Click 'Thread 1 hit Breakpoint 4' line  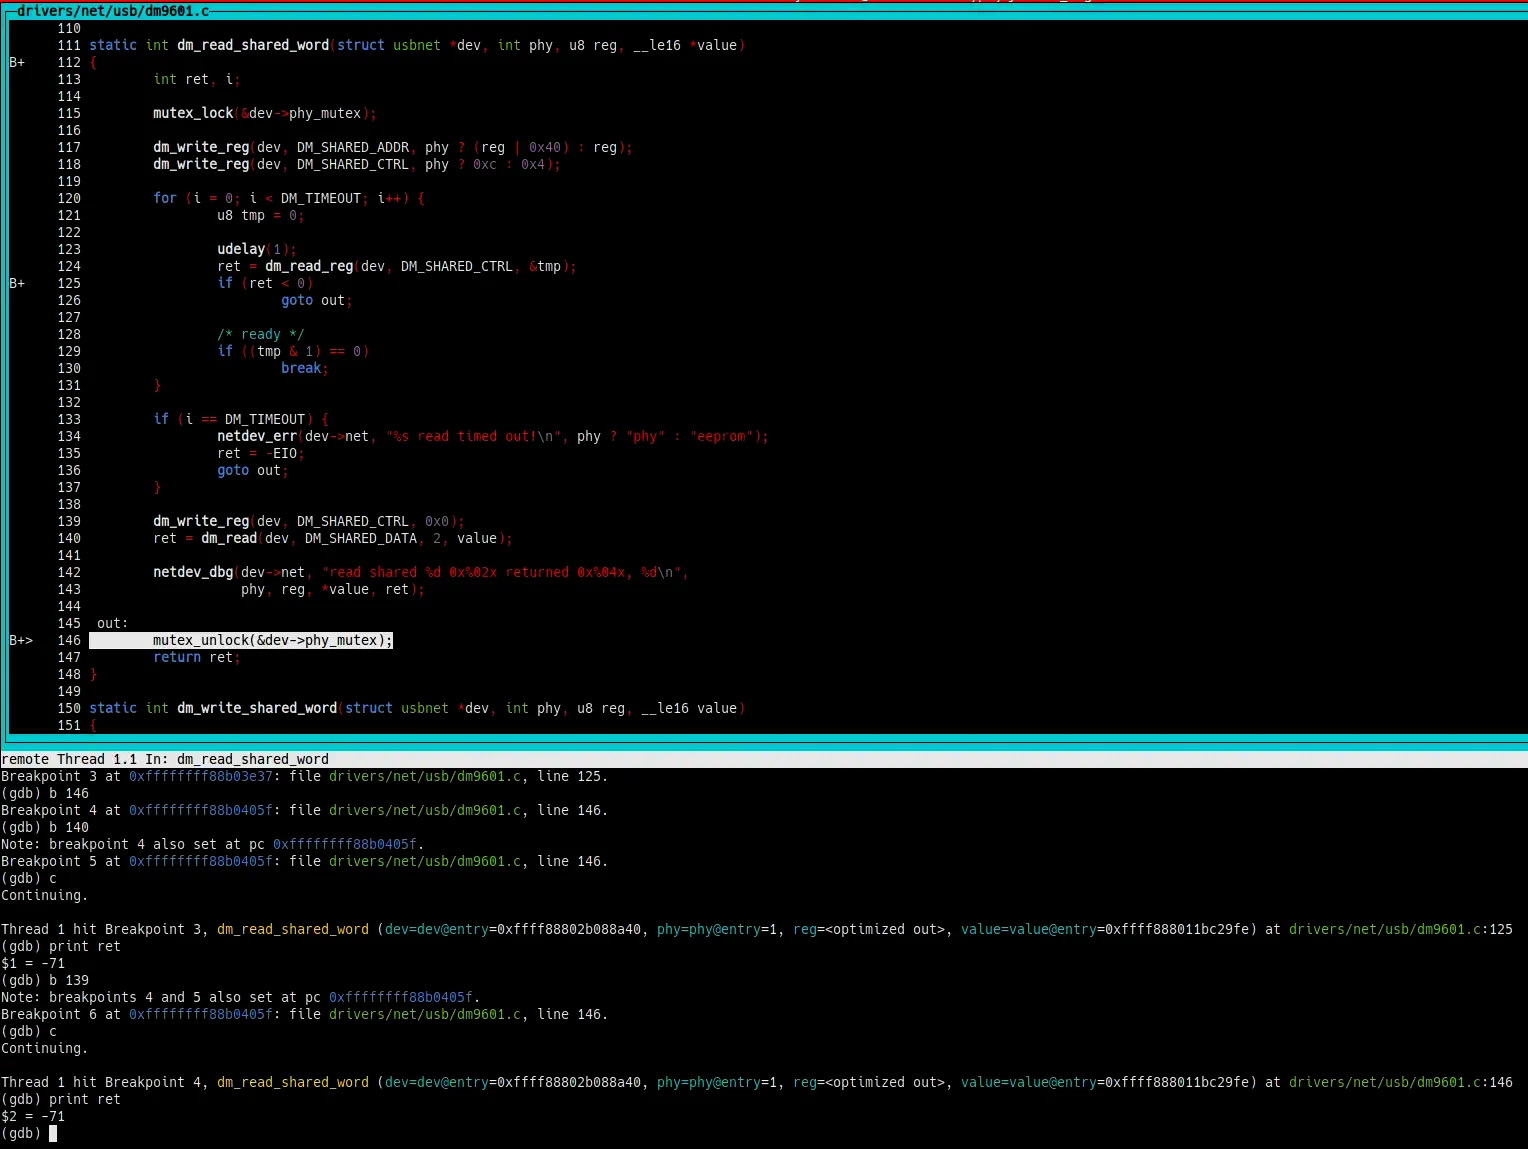point(757,1082)
